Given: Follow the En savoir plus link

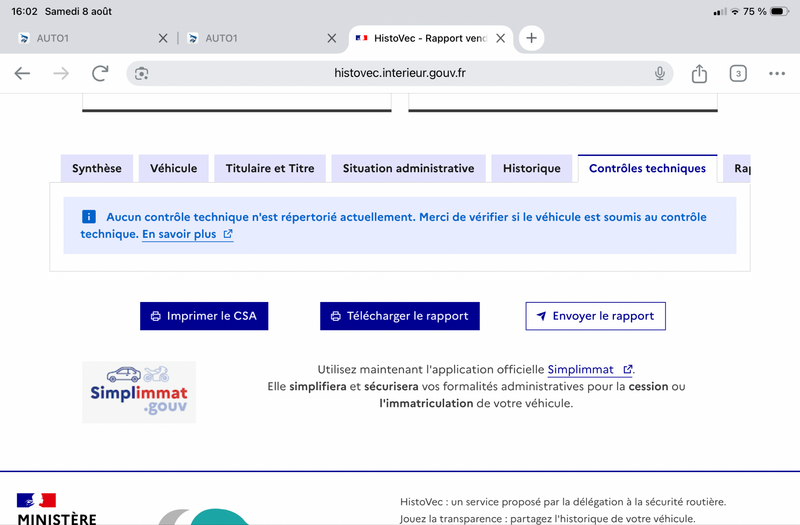Looking at the screenshot, I should (187, 234).
